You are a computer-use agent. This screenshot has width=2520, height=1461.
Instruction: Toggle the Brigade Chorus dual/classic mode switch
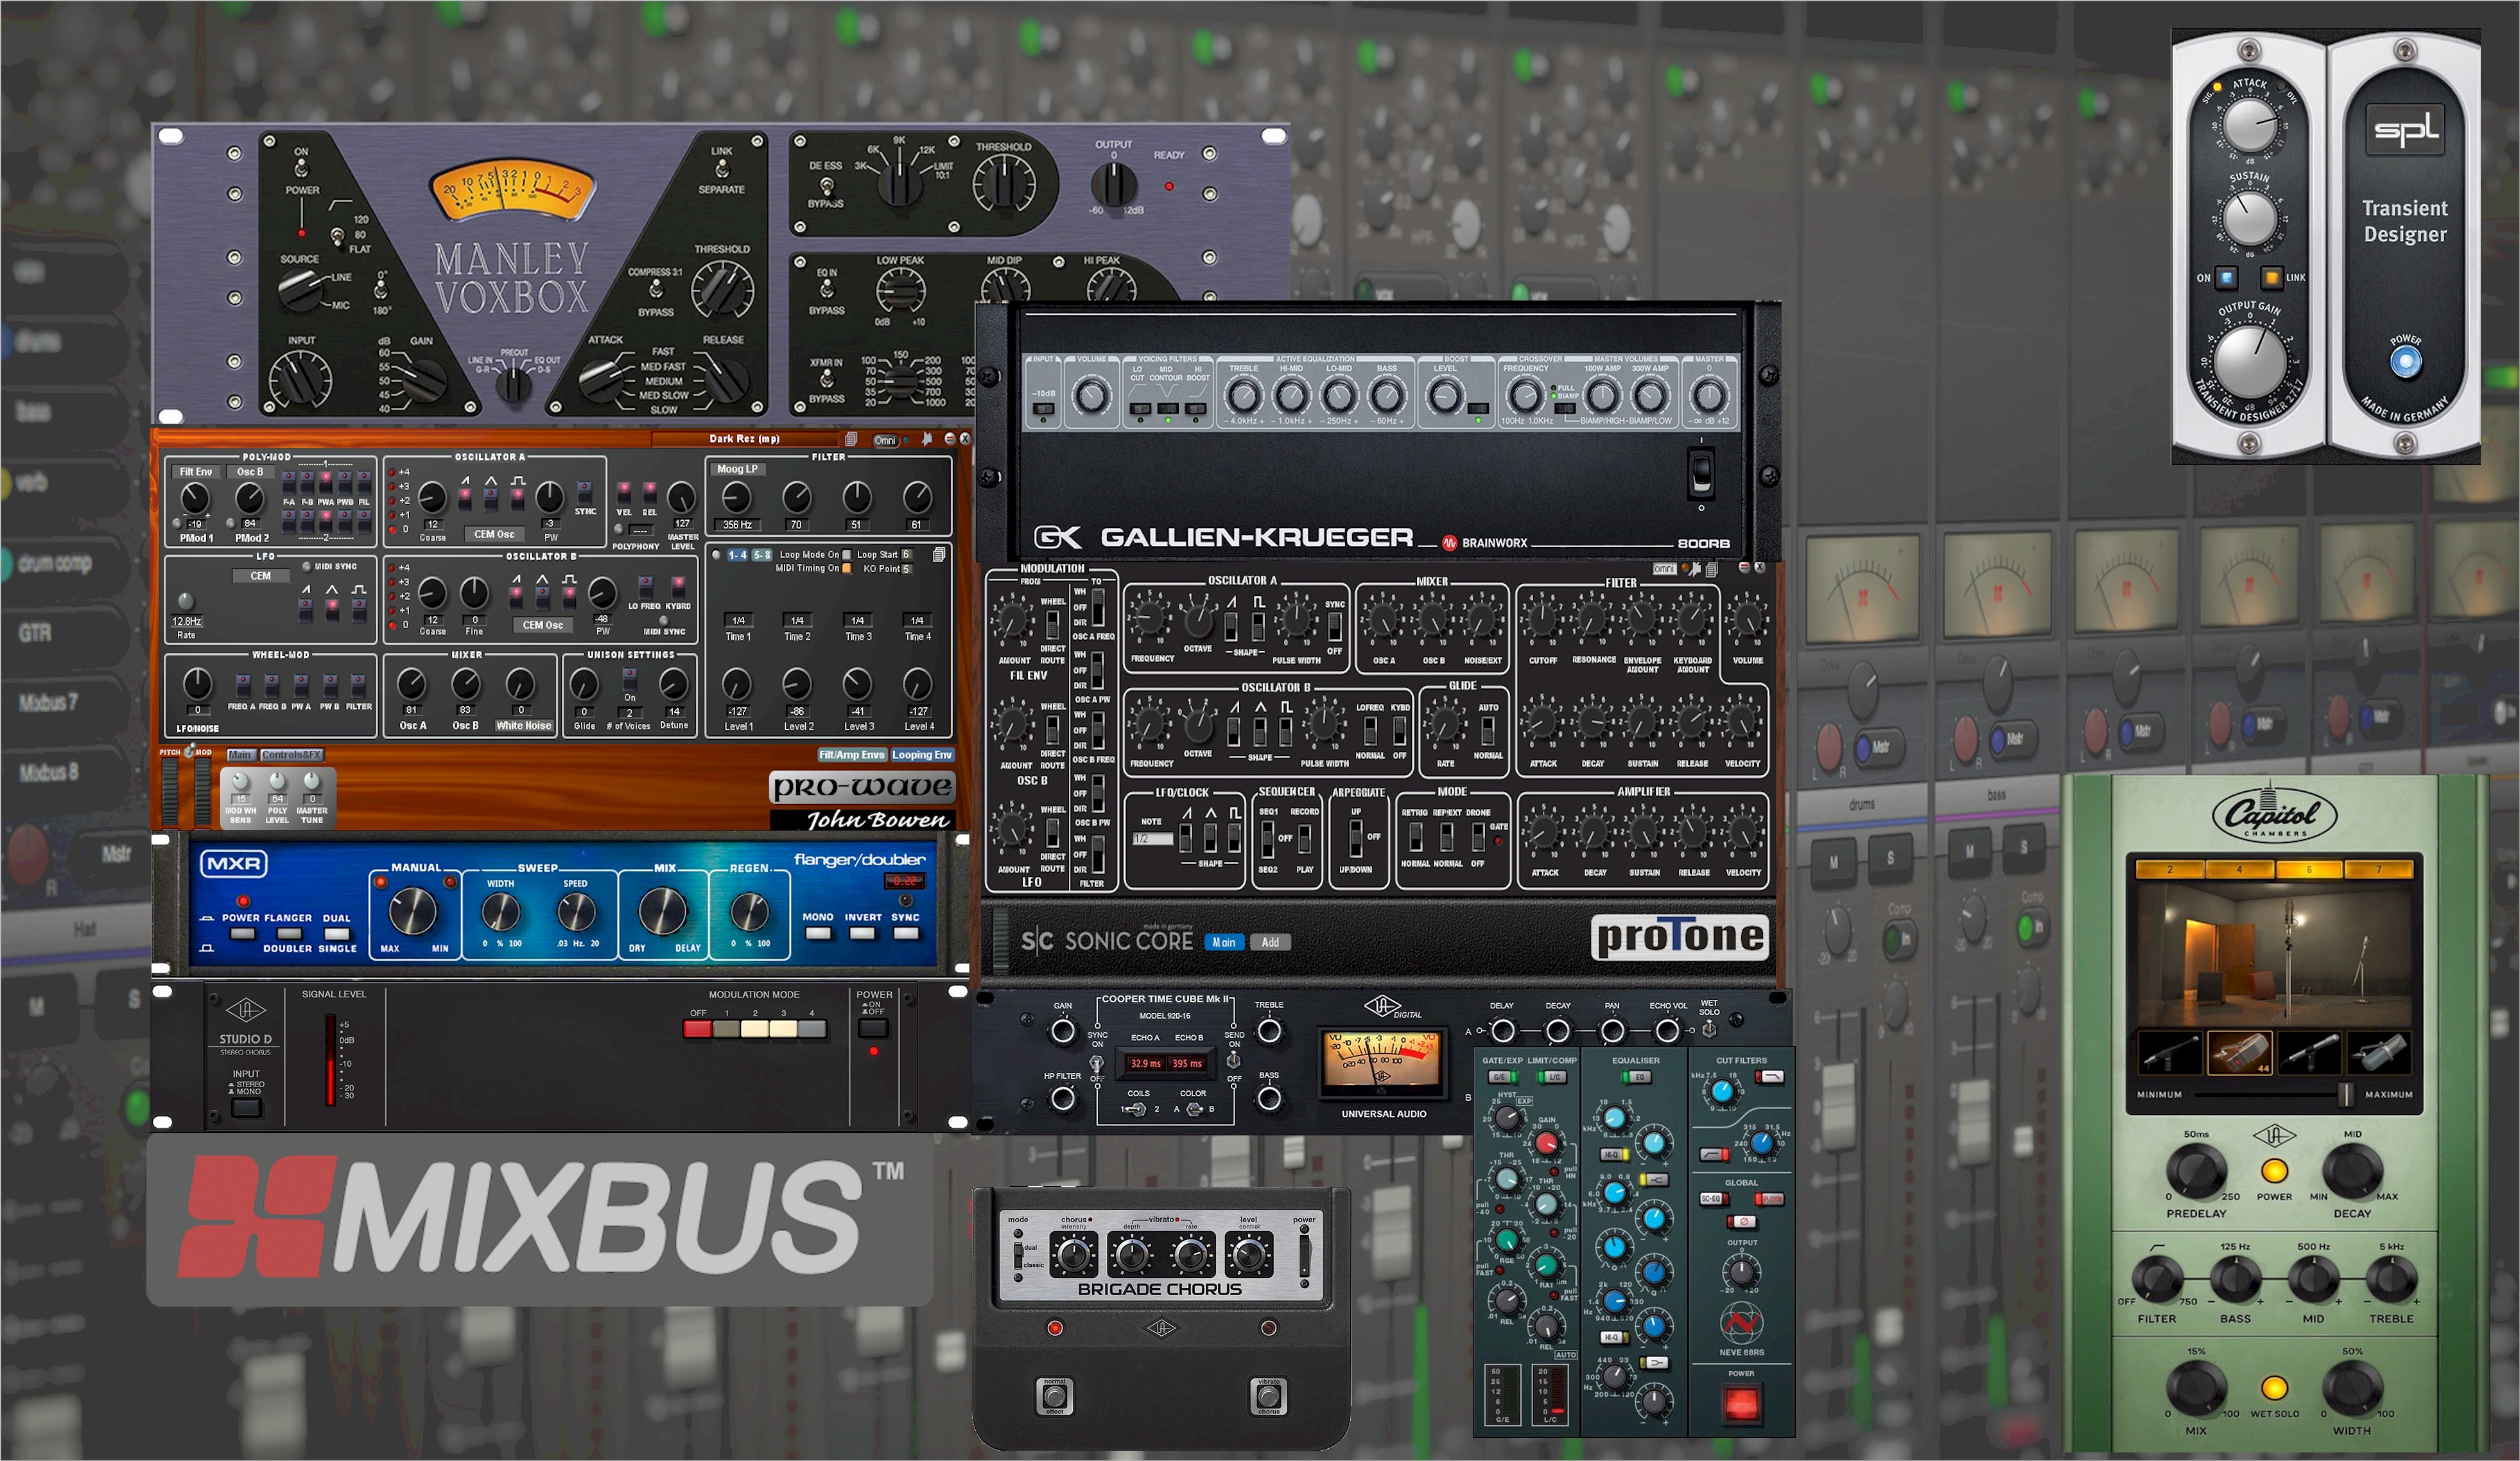tap(1018, 1256)
